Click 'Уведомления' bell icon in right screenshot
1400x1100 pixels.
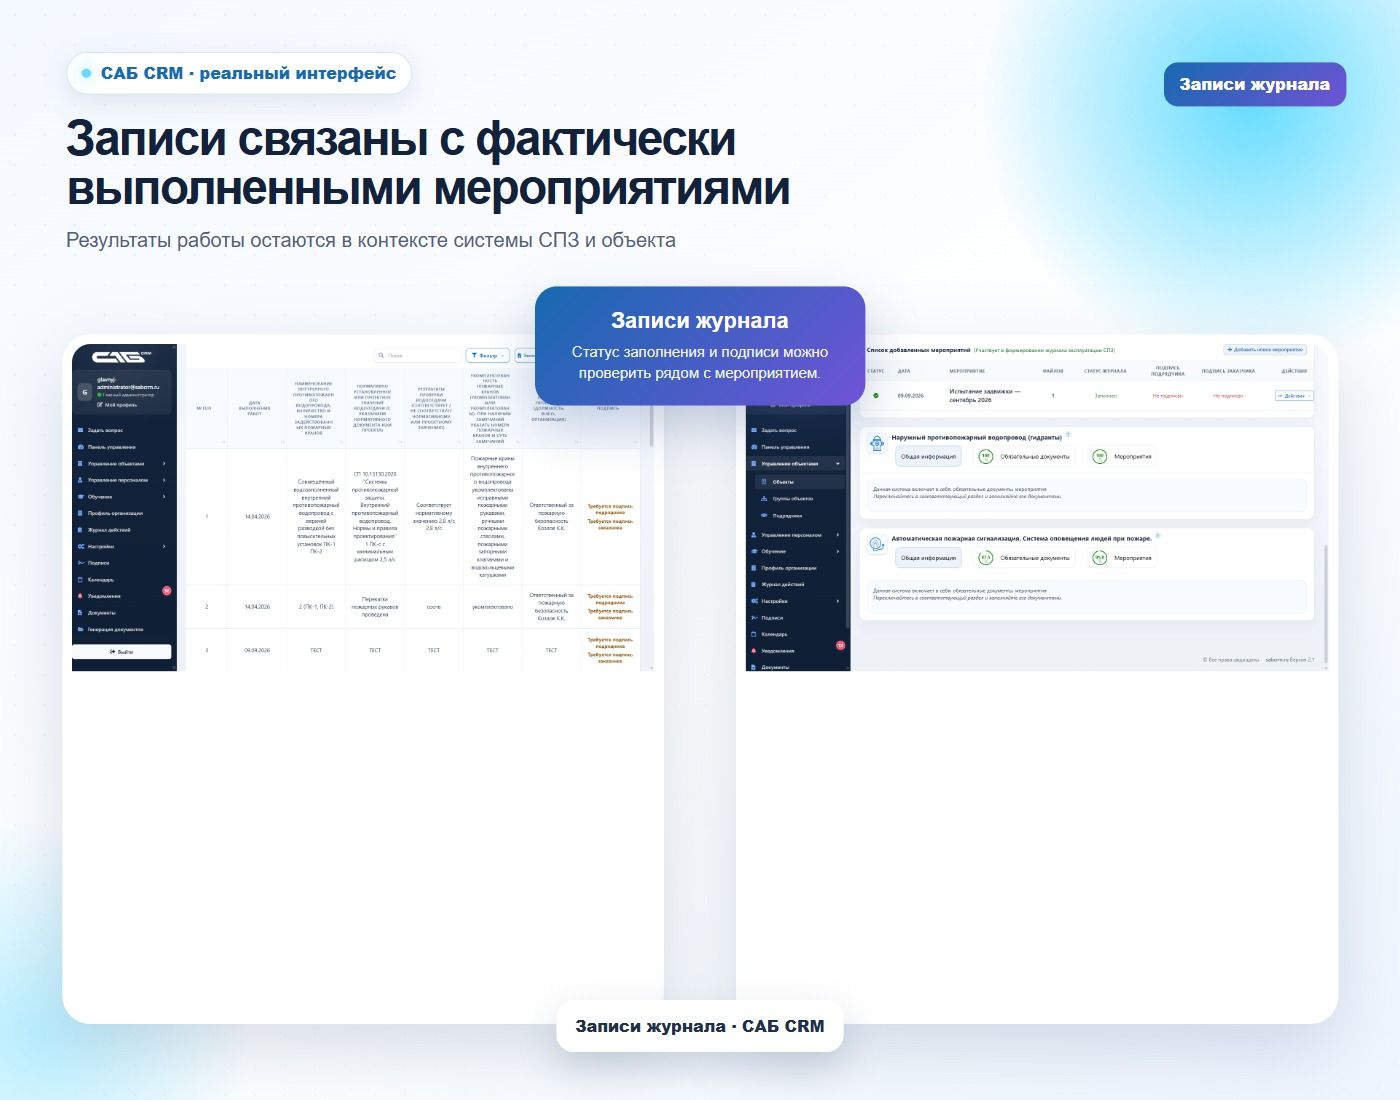753,651
